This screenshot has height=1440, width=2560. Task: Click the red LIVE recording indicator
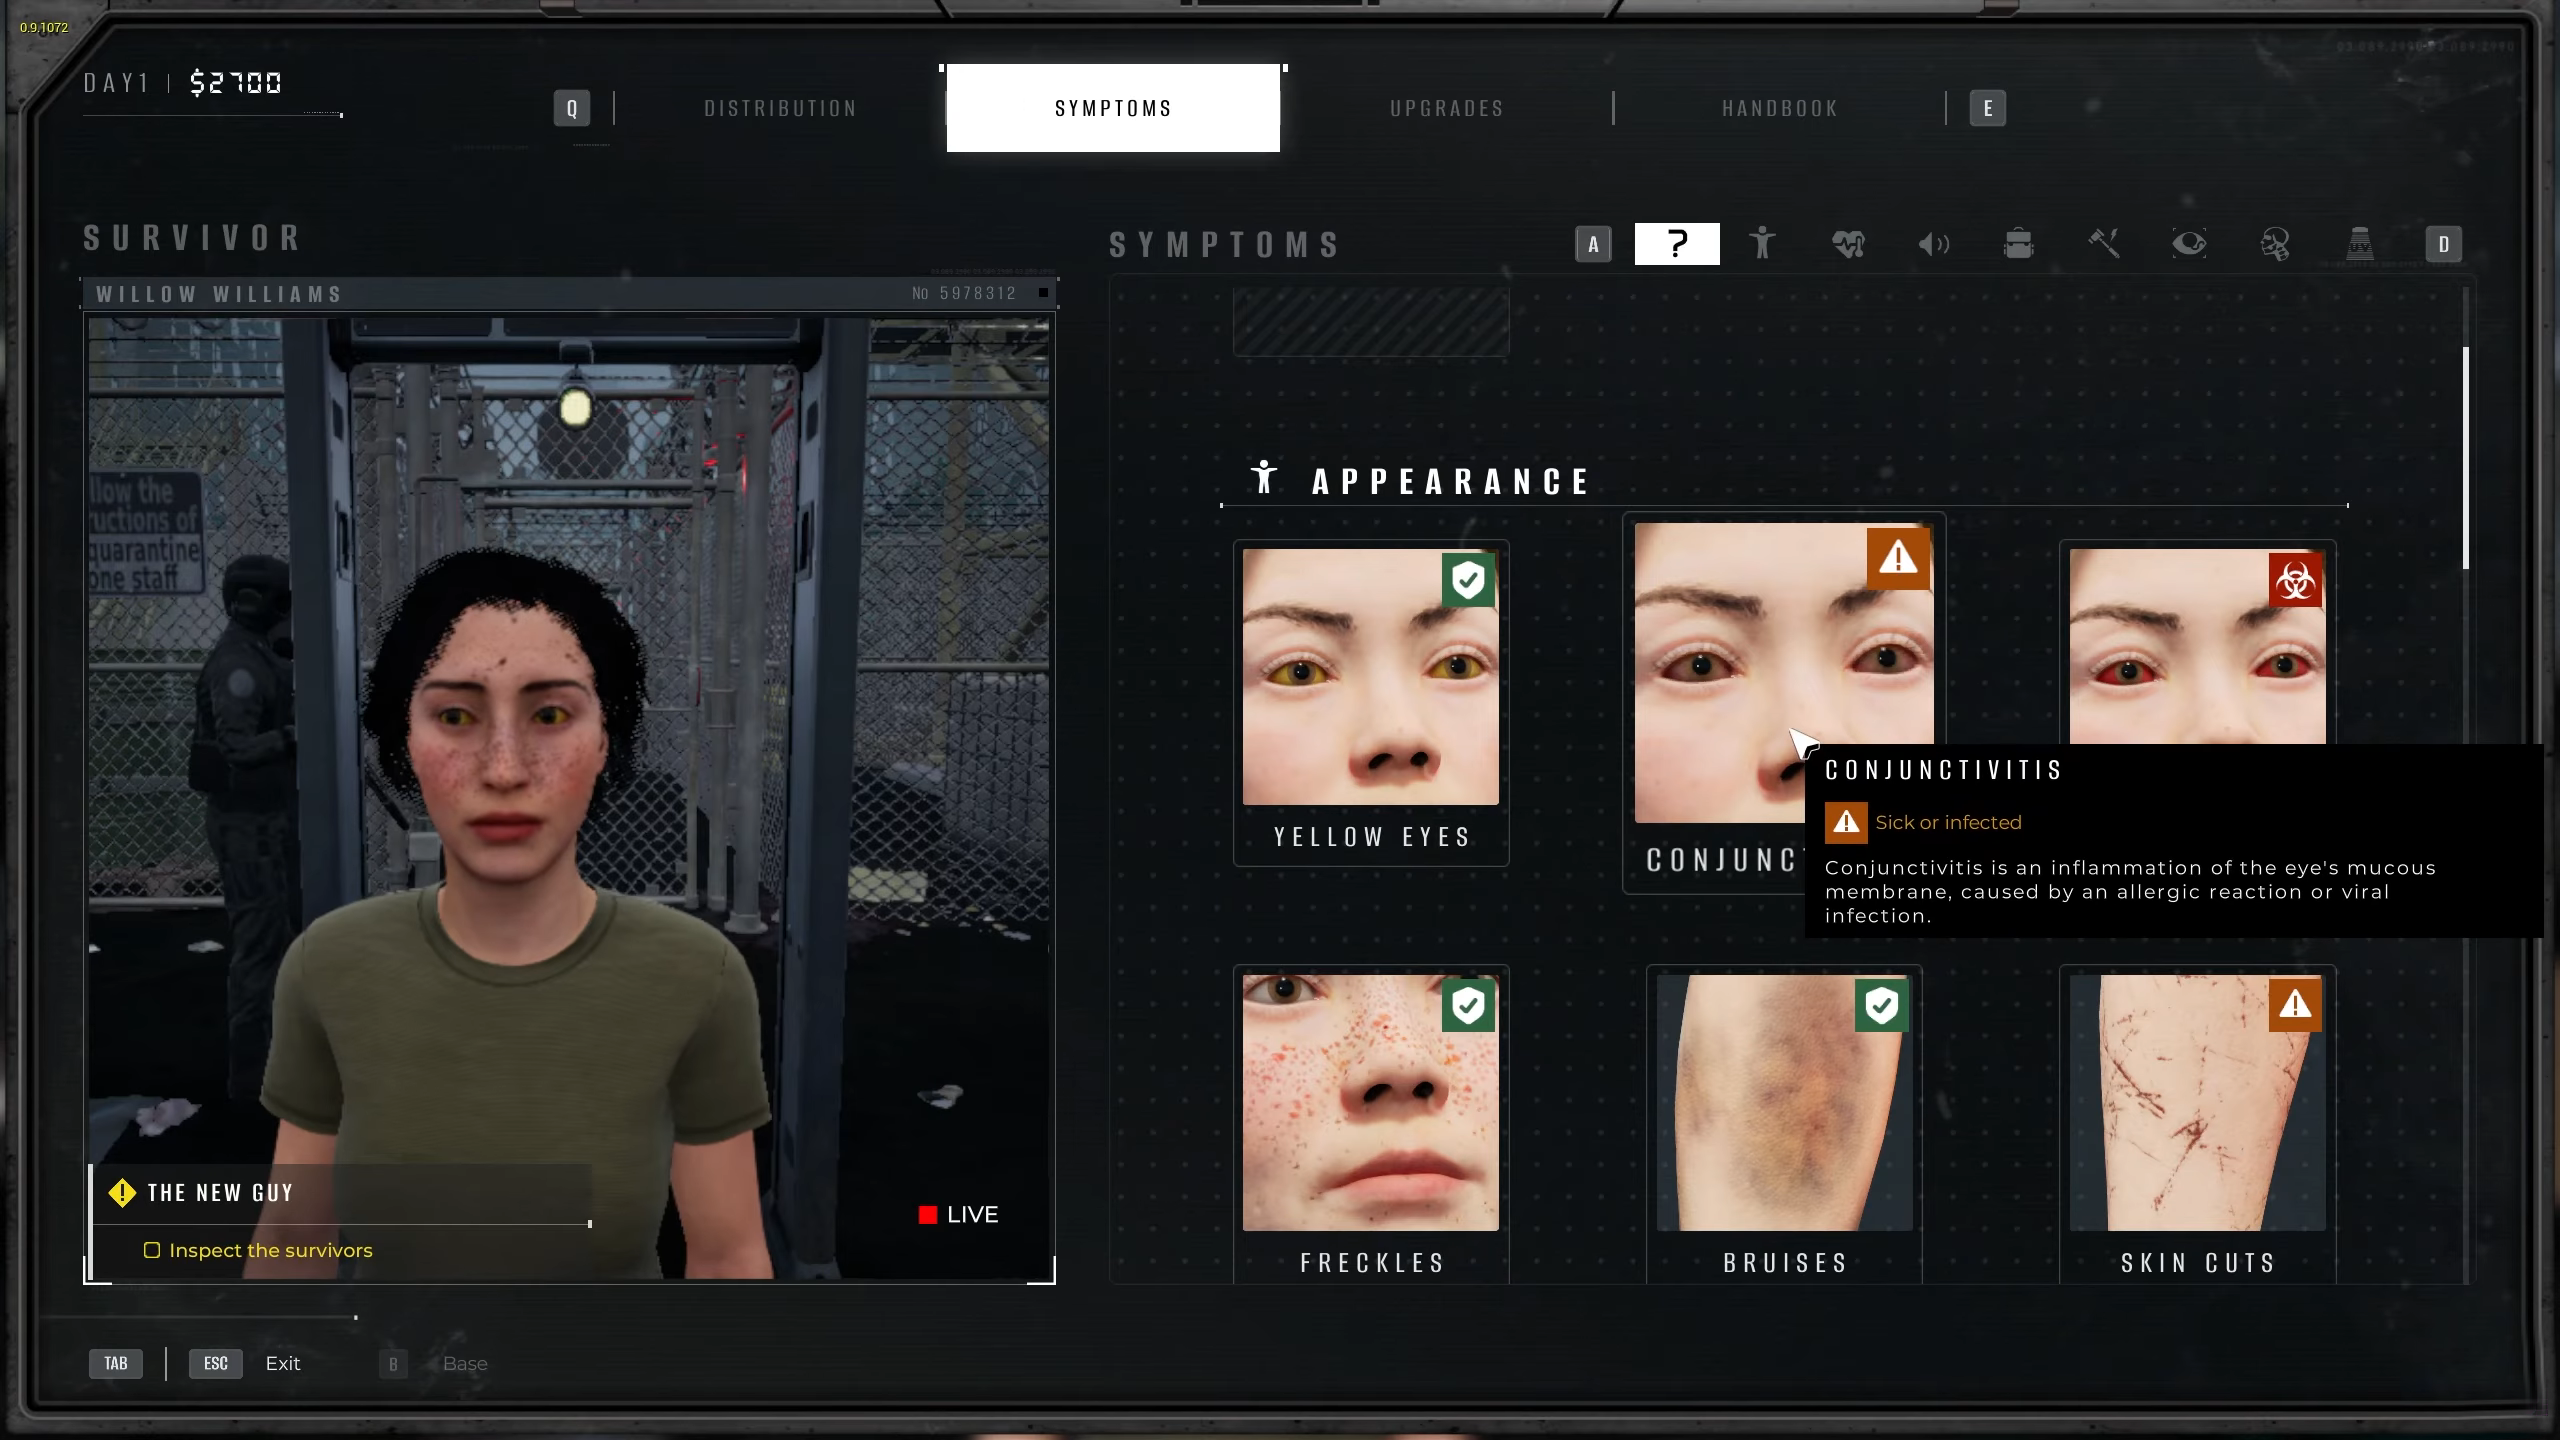point(958,1214)
